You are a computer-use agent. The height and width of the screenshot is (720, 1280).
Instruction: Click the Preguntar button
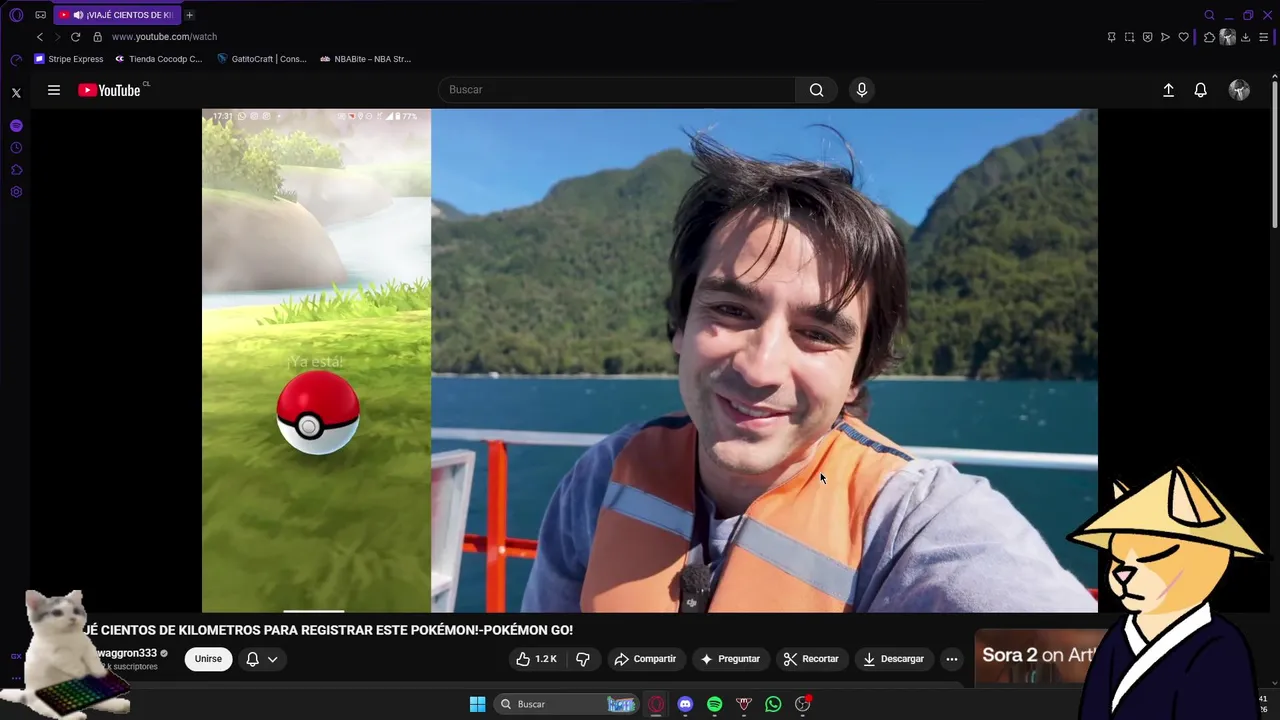[x=730, y=659]
